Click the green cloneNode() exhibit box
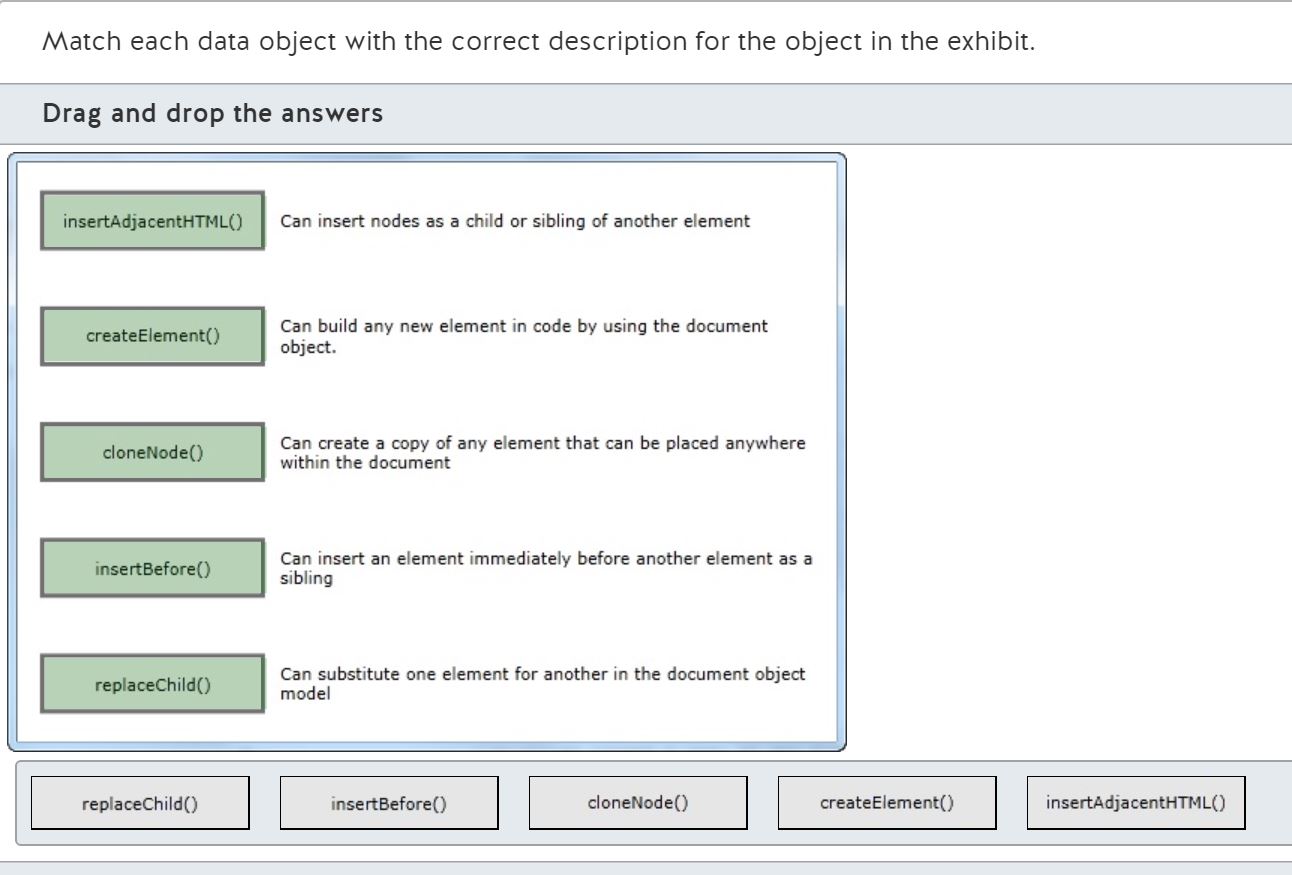 click(152, 453)
